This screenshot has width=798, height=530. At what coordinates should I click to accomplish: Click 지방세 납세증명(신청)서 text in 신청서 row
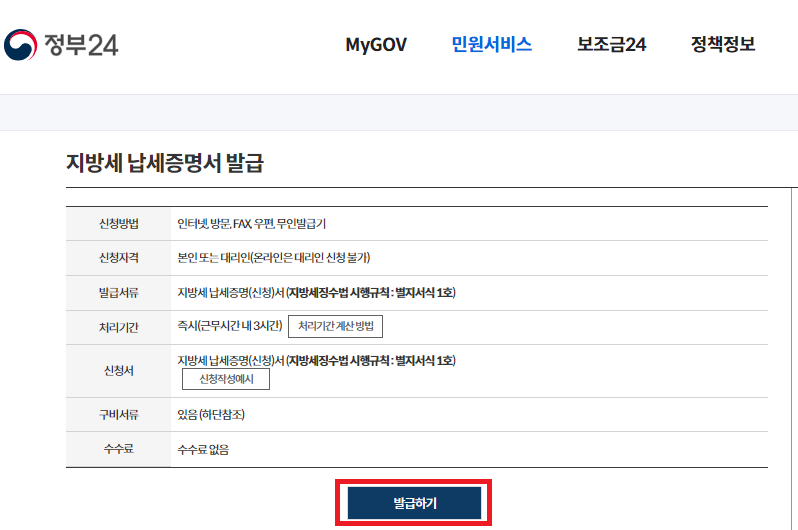click(x=316, y=361)
